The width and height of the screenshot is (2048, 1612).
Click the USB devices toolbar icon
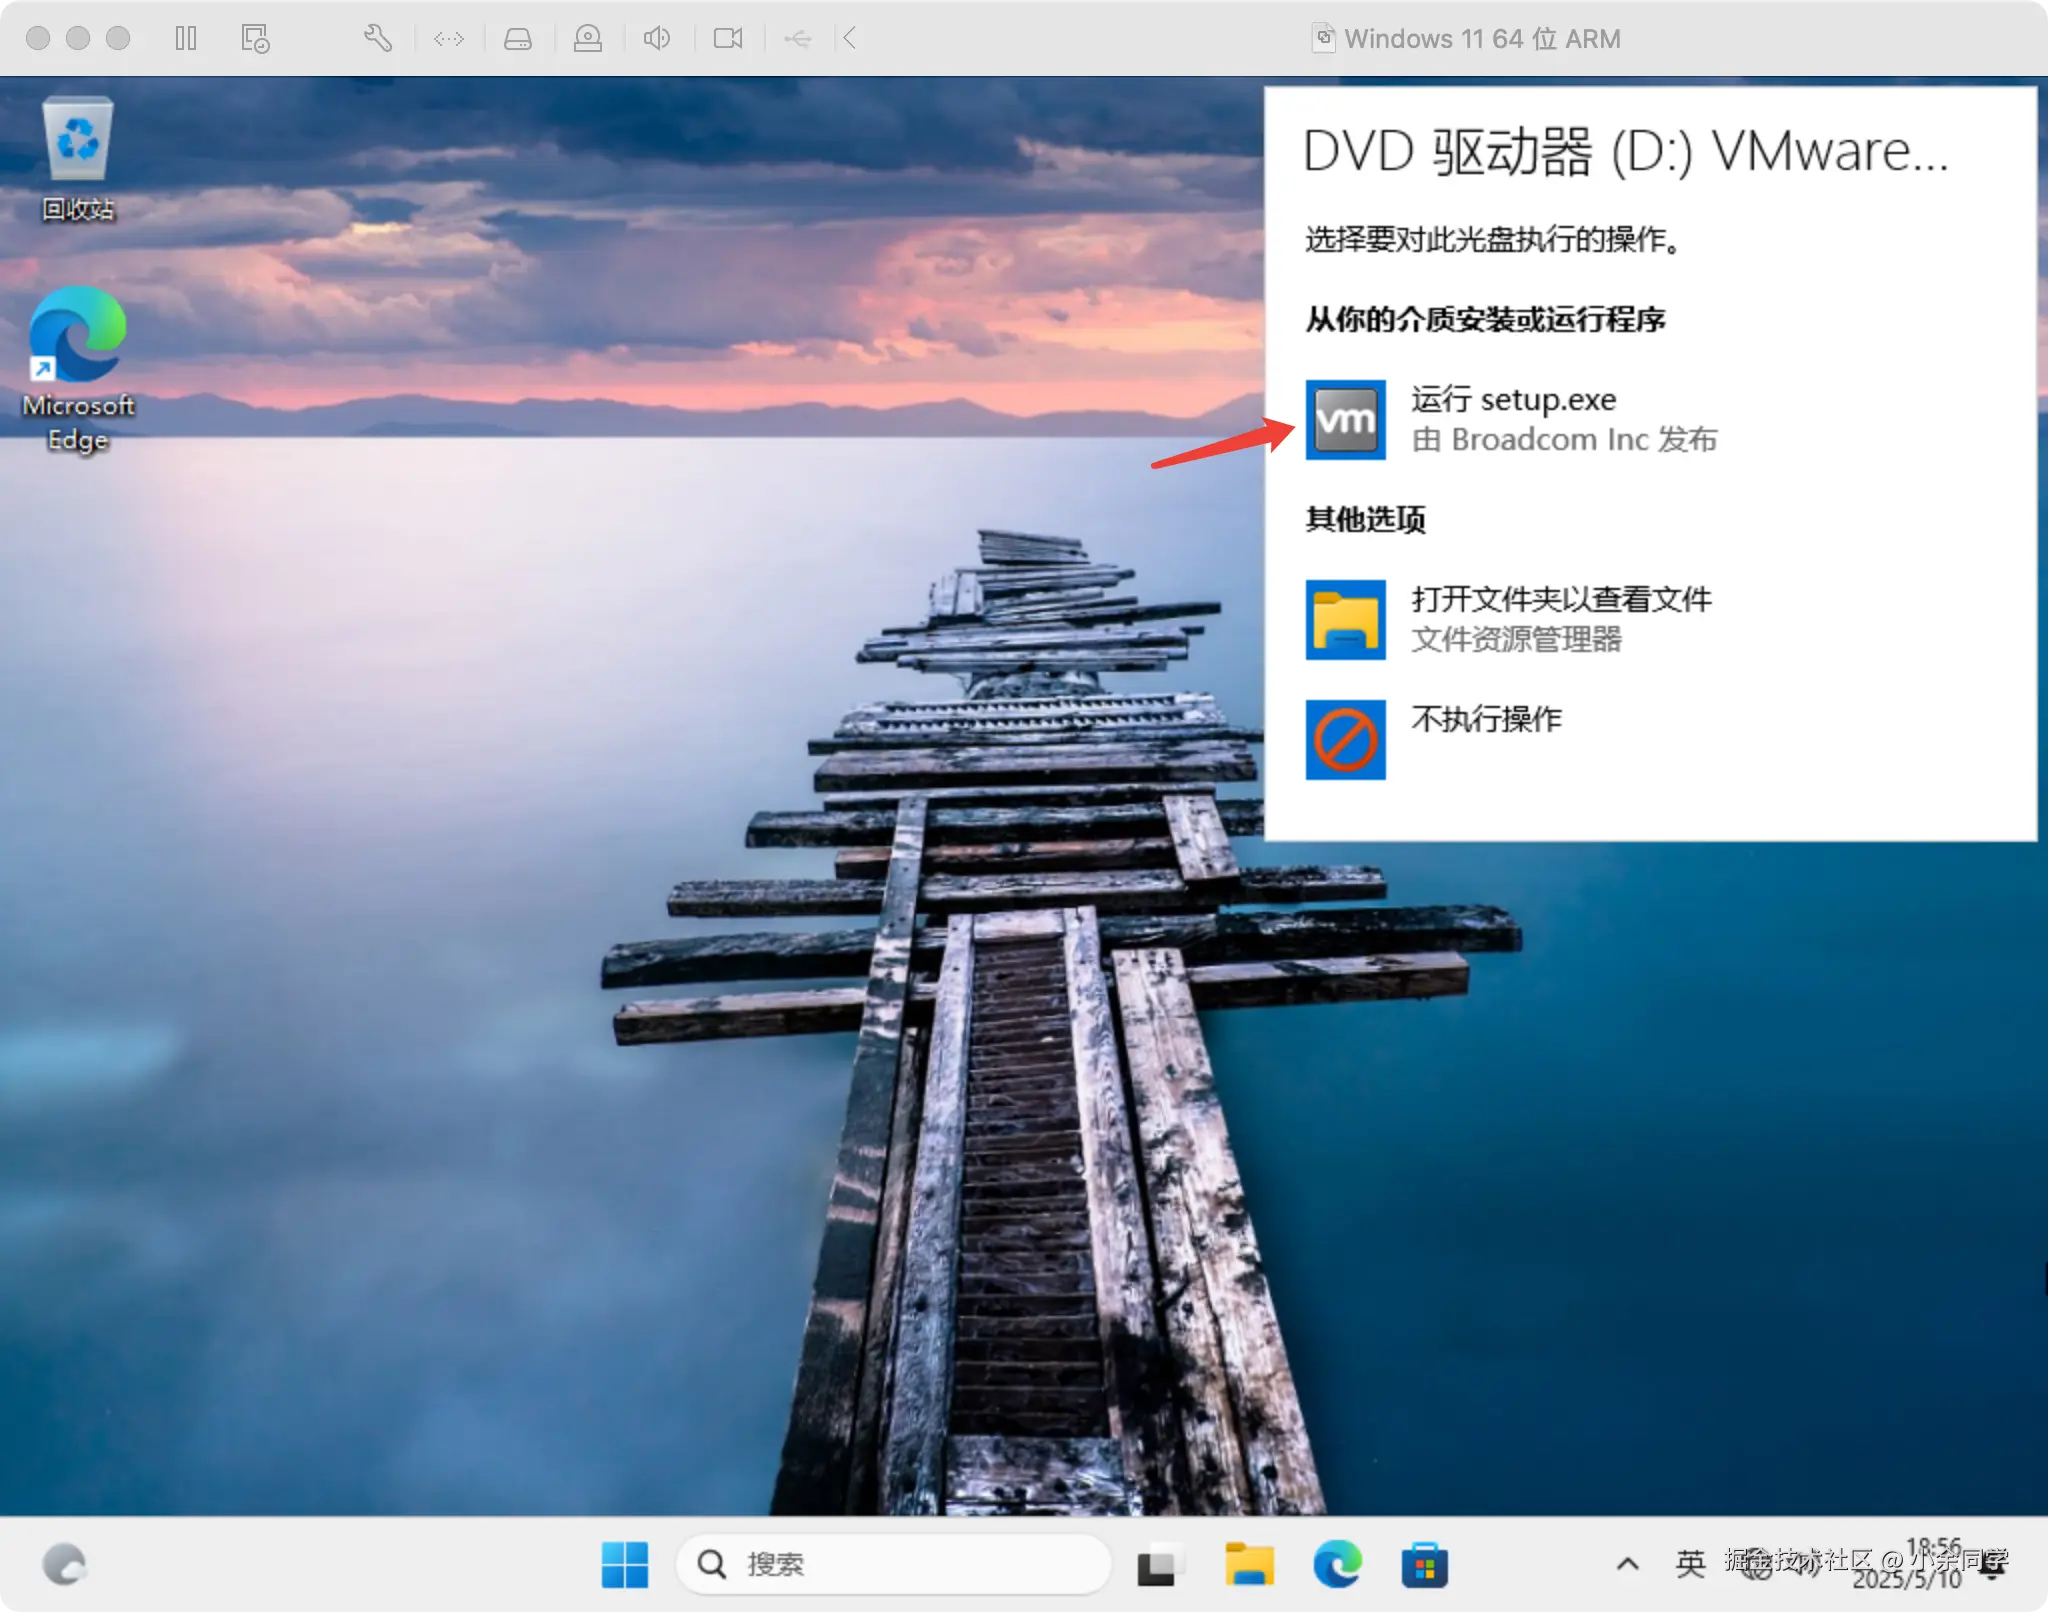point(797,38)
